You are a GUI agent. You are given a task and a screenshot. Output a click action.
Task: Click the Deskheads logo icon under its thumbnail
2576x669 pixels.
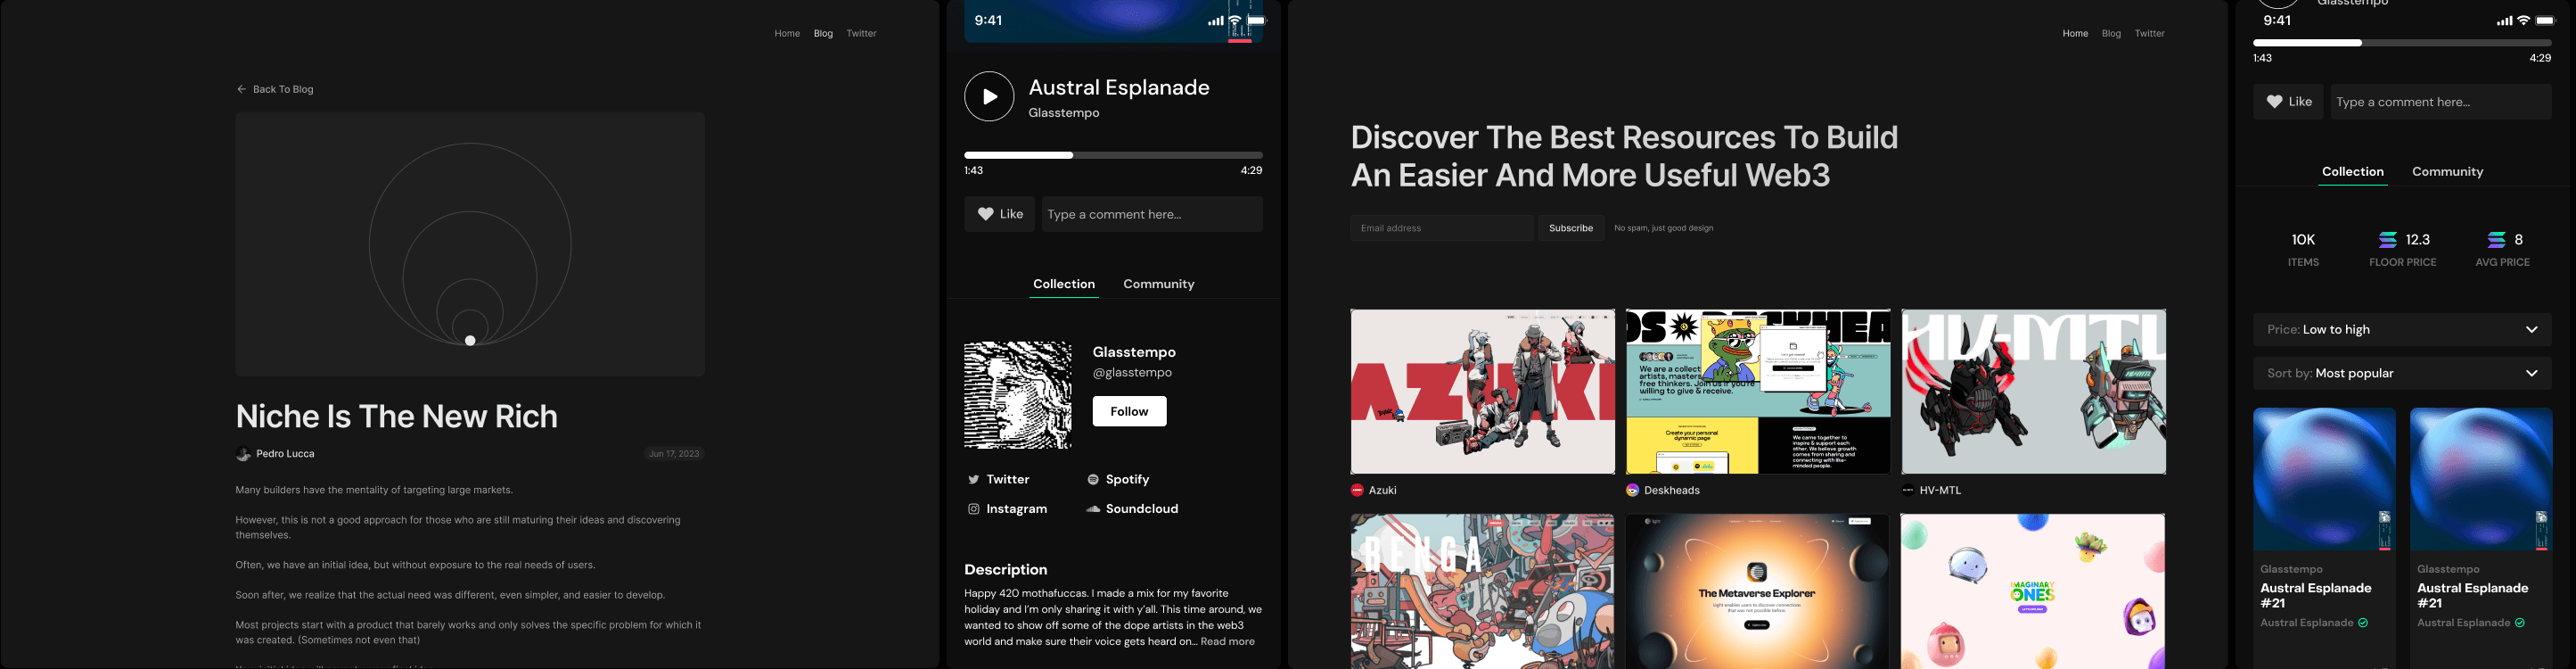pyautogui.click(x=1632, y=490)
